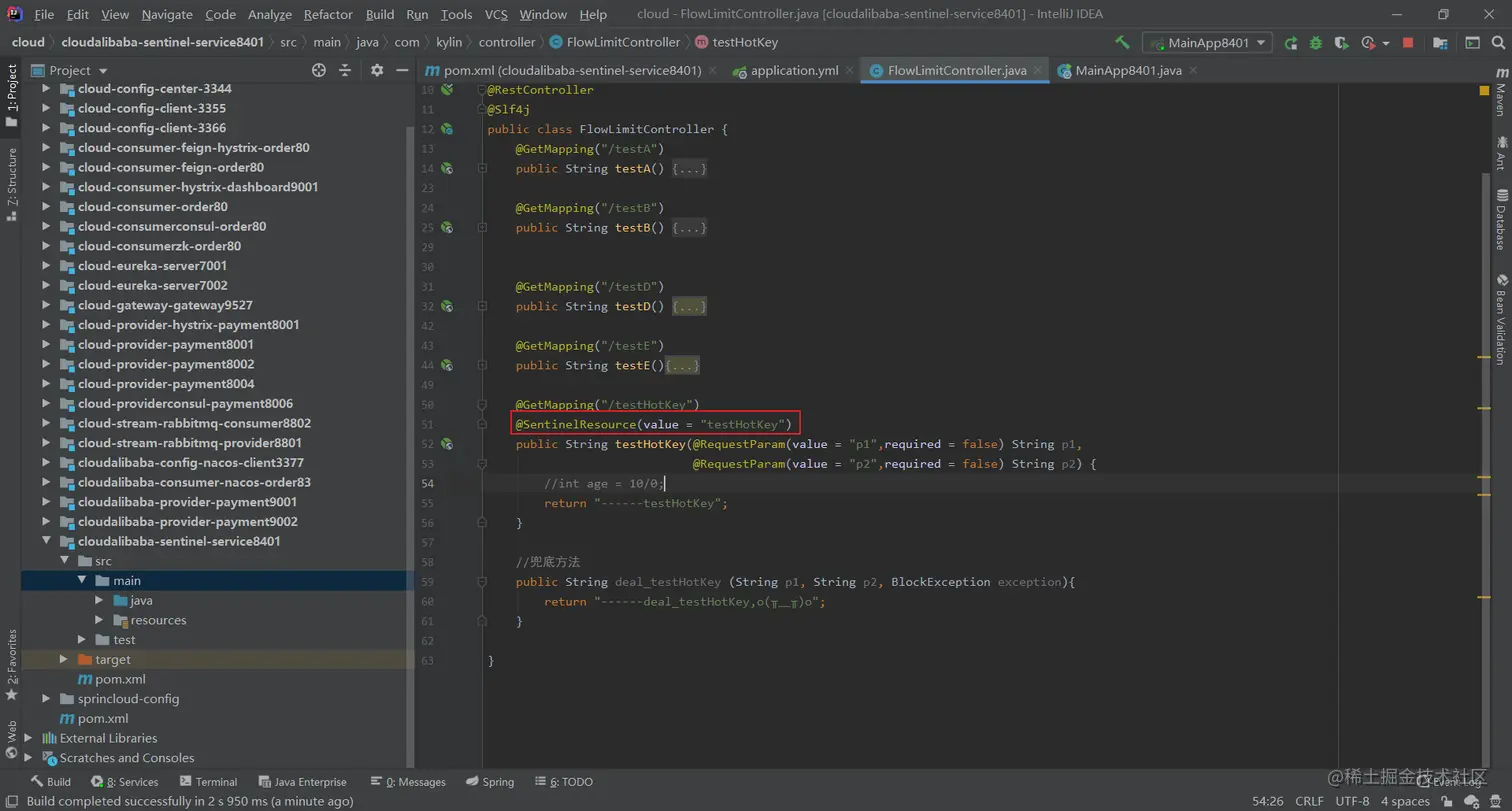Open MainApp8401 run configuration dropdown
The image size is (1512, 811).
1207,43
